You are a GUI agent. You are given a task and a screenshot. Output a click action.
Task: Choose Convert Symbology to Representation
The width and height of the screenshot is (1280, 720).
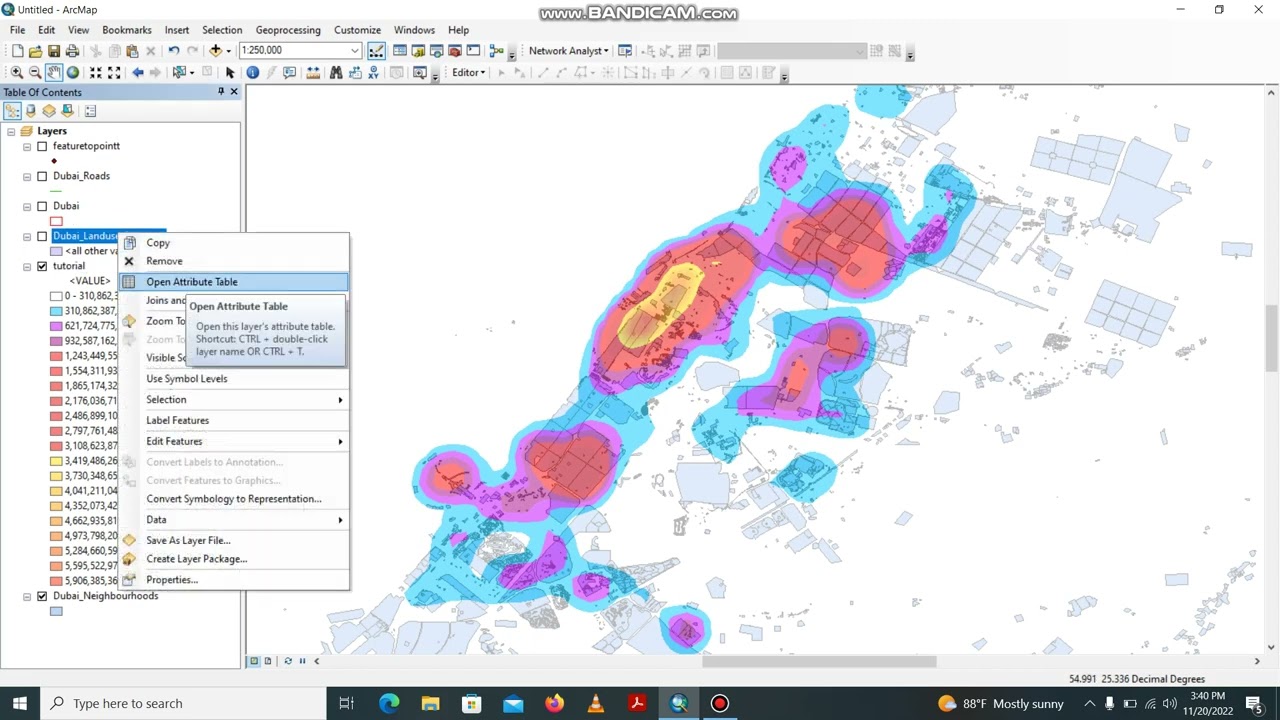click(x=234, y=499)
